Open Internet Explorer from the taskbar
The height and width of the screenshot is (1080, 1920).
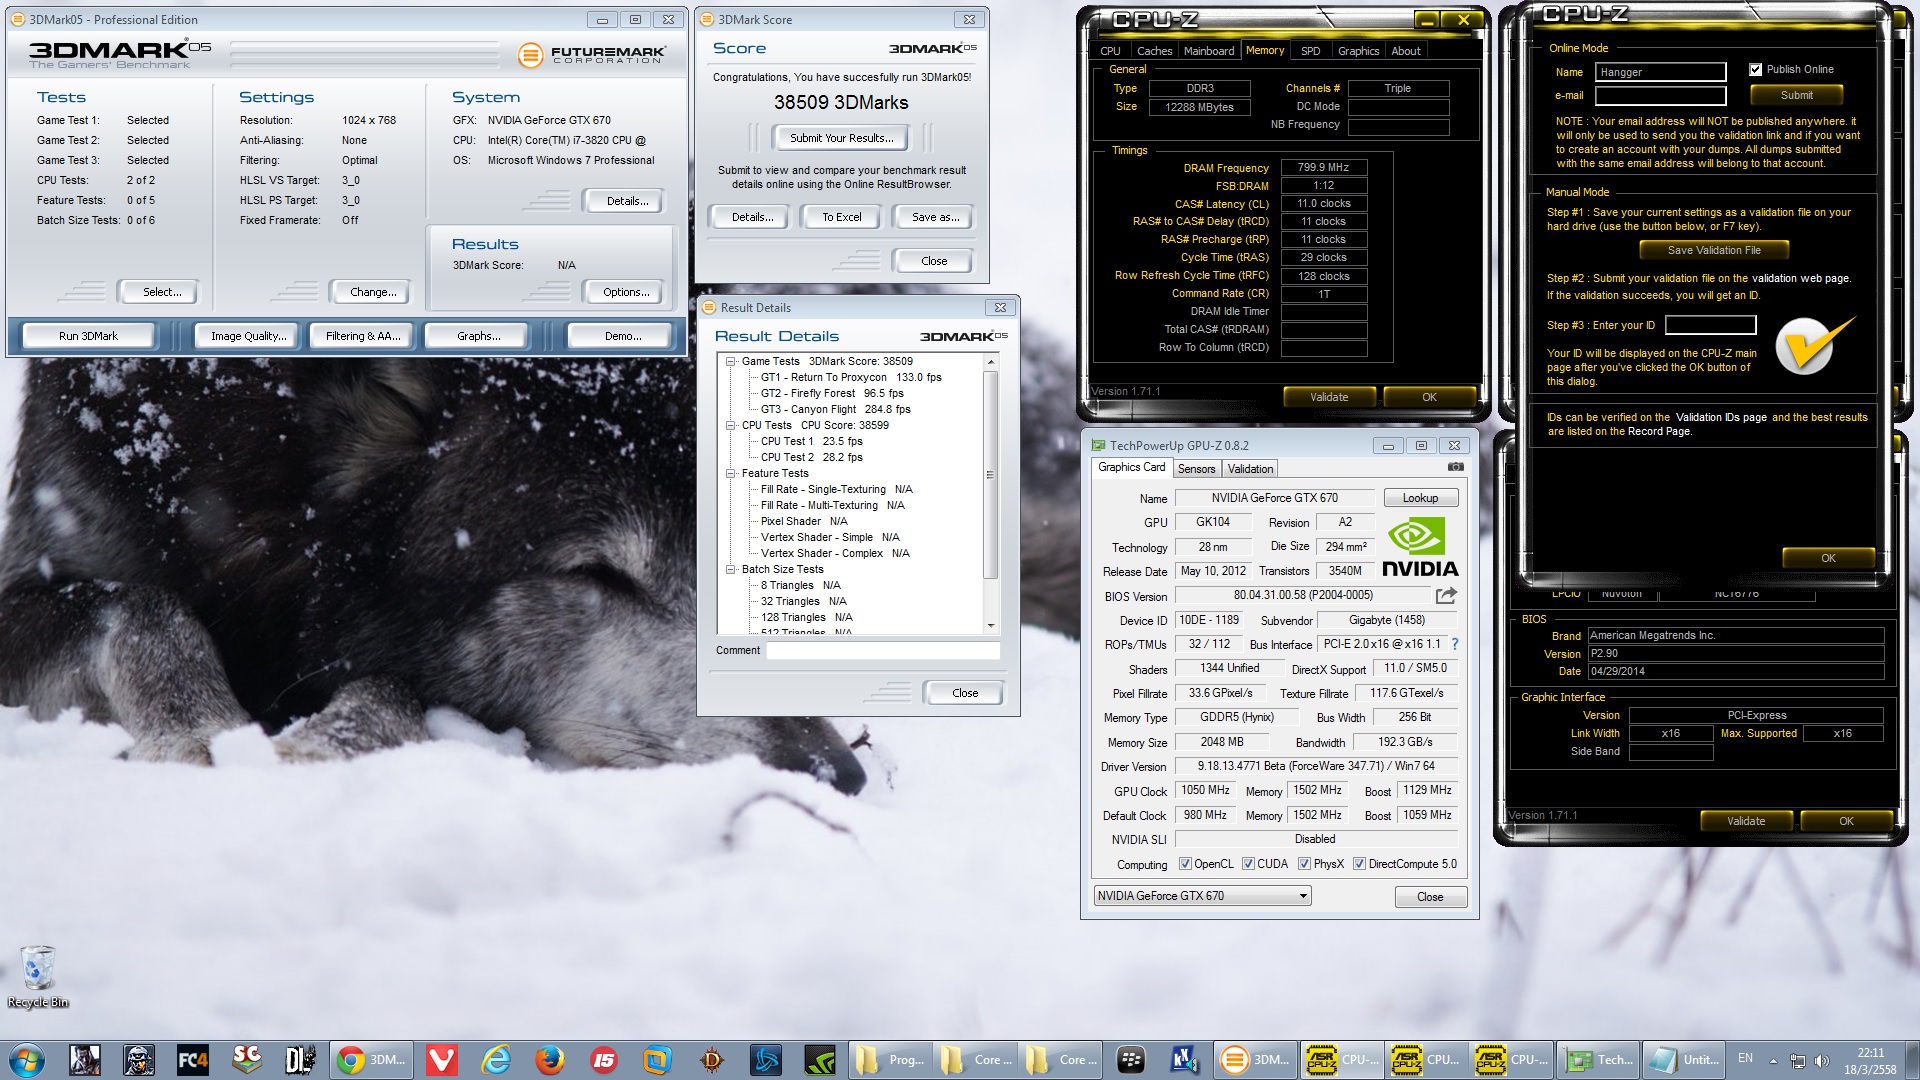click(496, 1060)
